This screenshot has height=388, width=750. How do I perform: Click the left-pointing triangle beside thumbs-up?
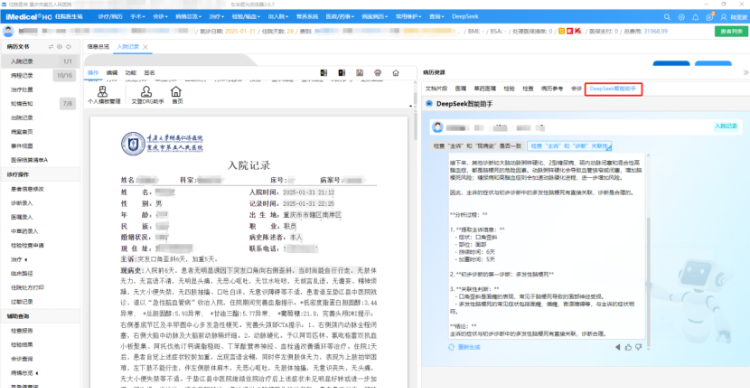tap(618, 347)
